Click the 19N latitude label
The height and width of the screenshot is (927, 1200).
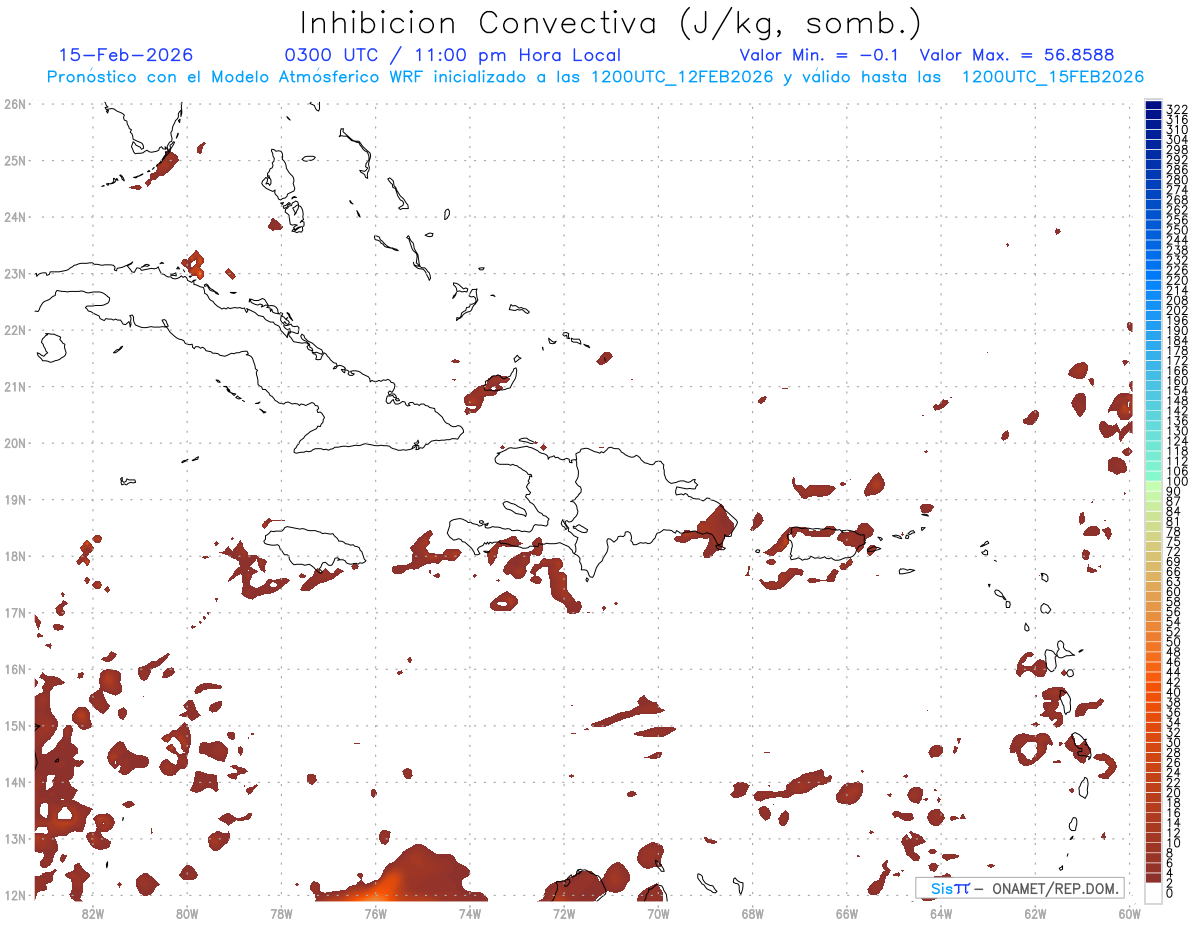(x=15, y=499)
